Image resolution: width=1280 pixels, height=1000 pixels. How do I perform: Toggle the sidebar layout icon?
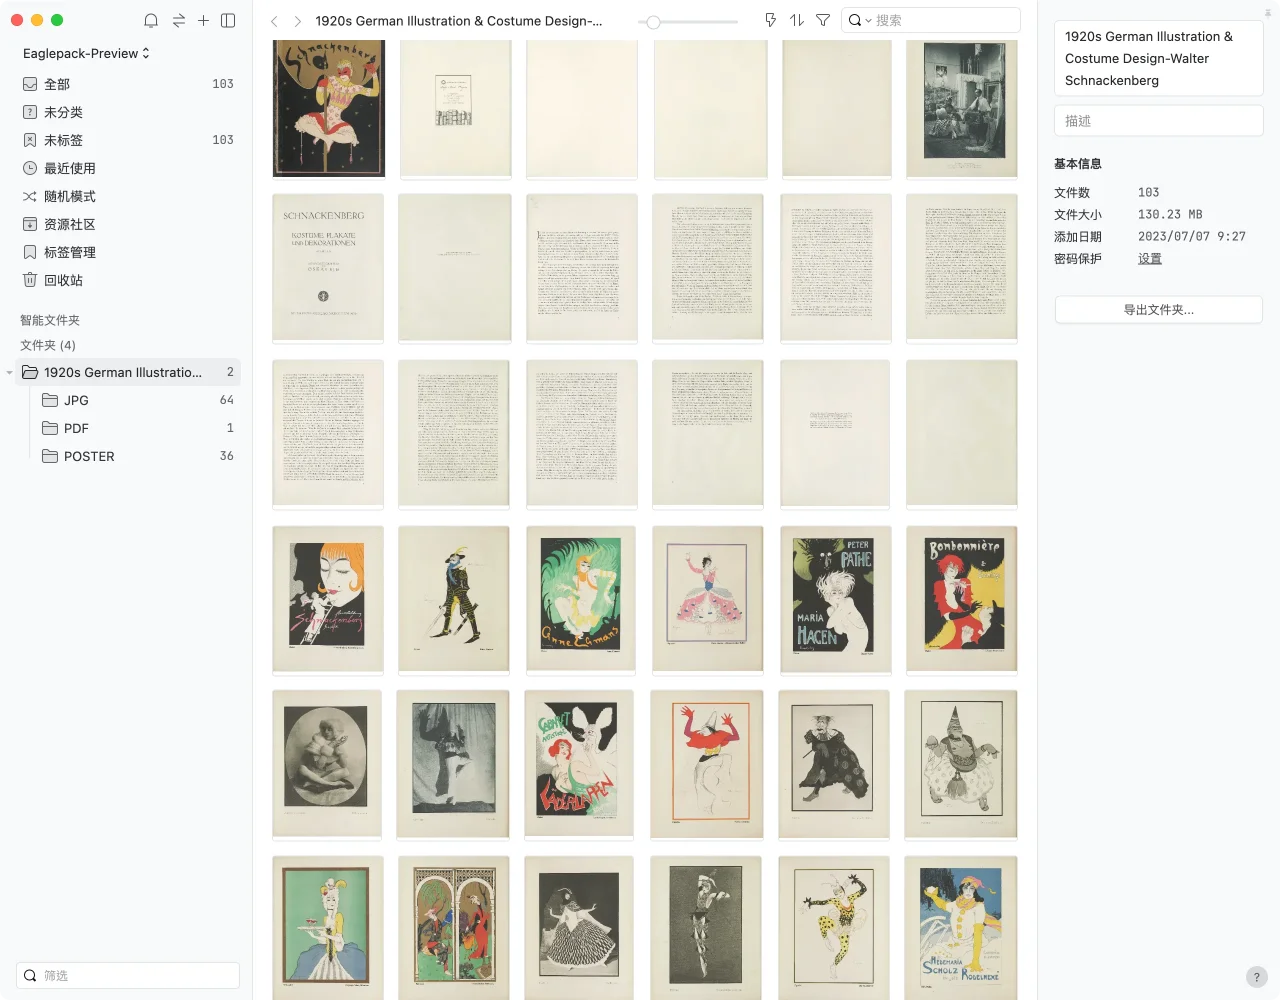[228, 20]
